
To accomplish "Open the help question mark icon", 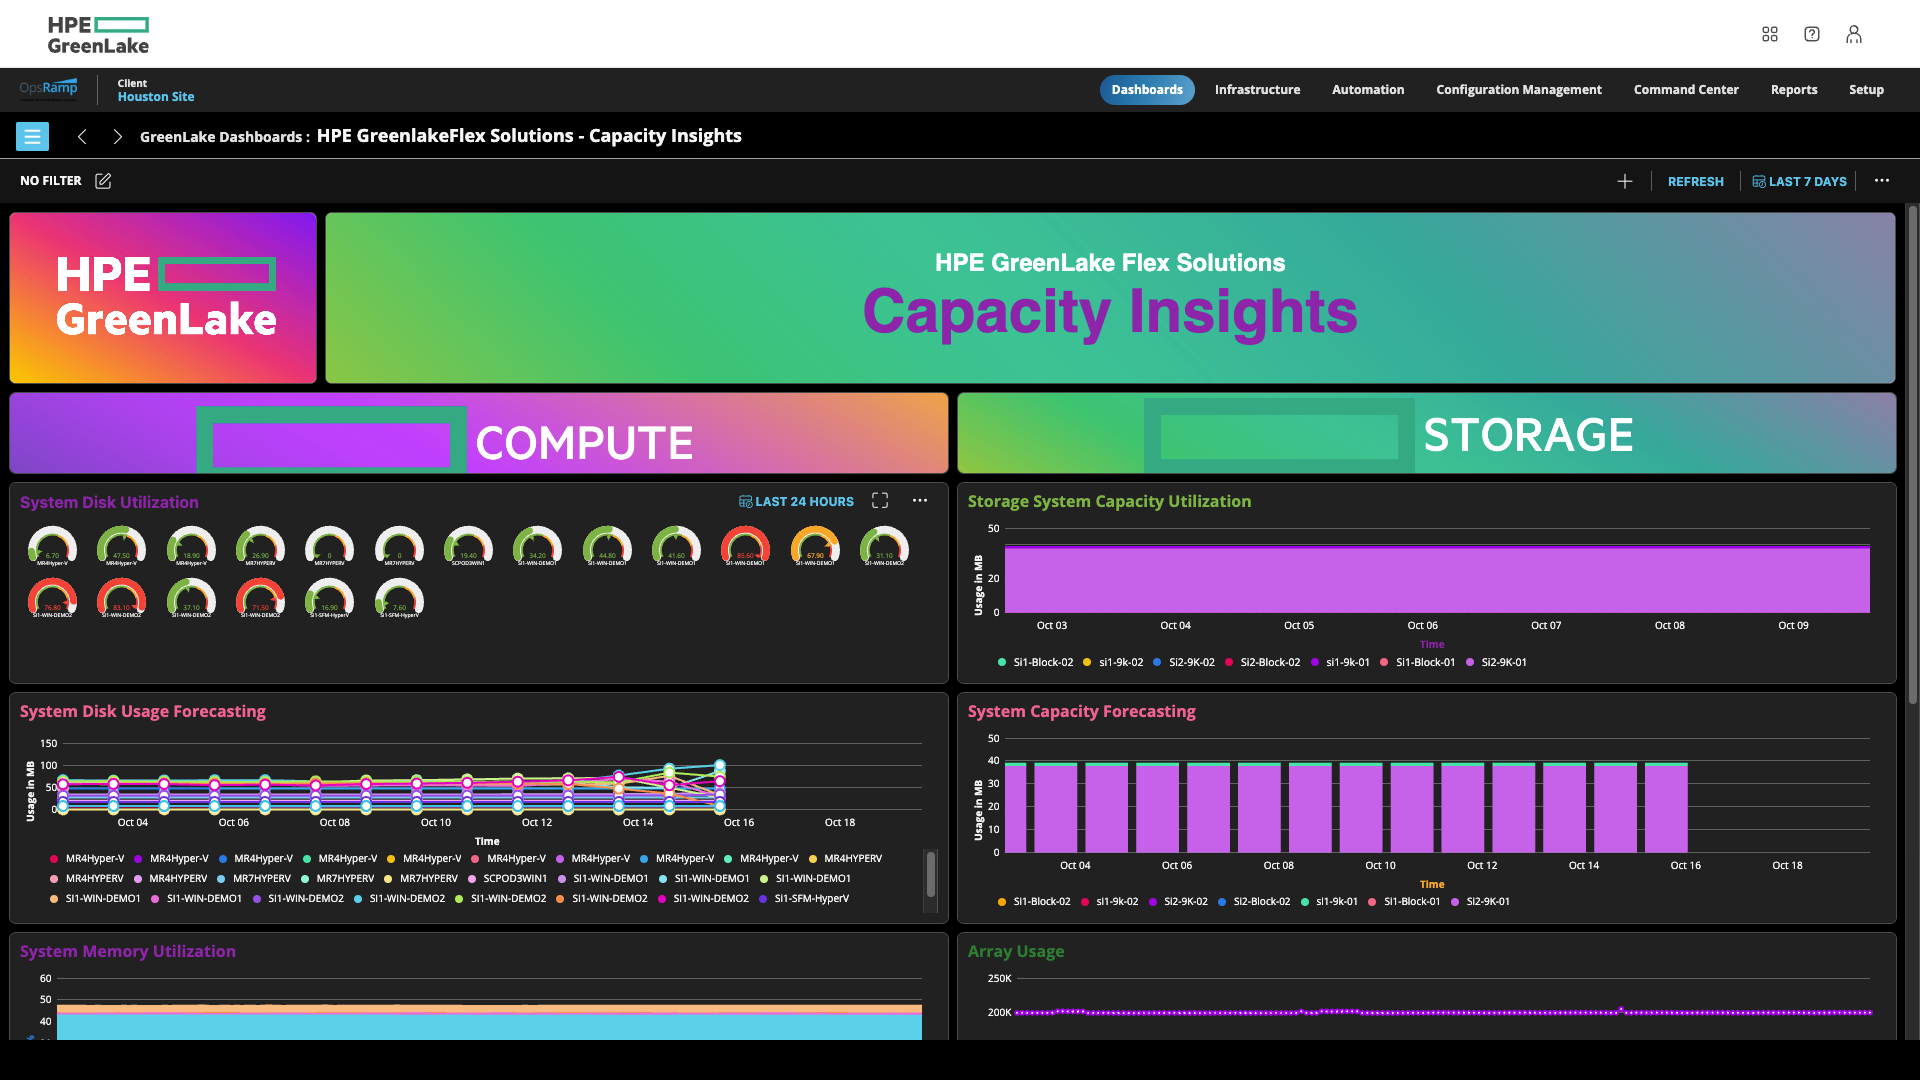I will 1812,34.
